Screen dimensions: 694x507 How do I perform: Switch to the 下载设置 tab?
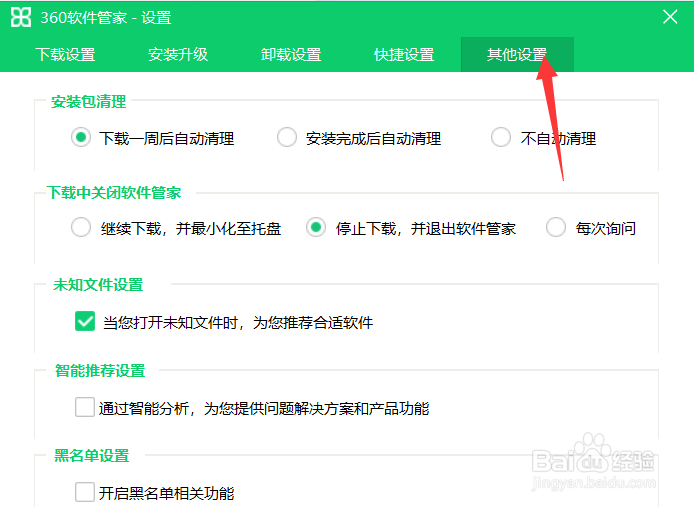tap(66, 54)
